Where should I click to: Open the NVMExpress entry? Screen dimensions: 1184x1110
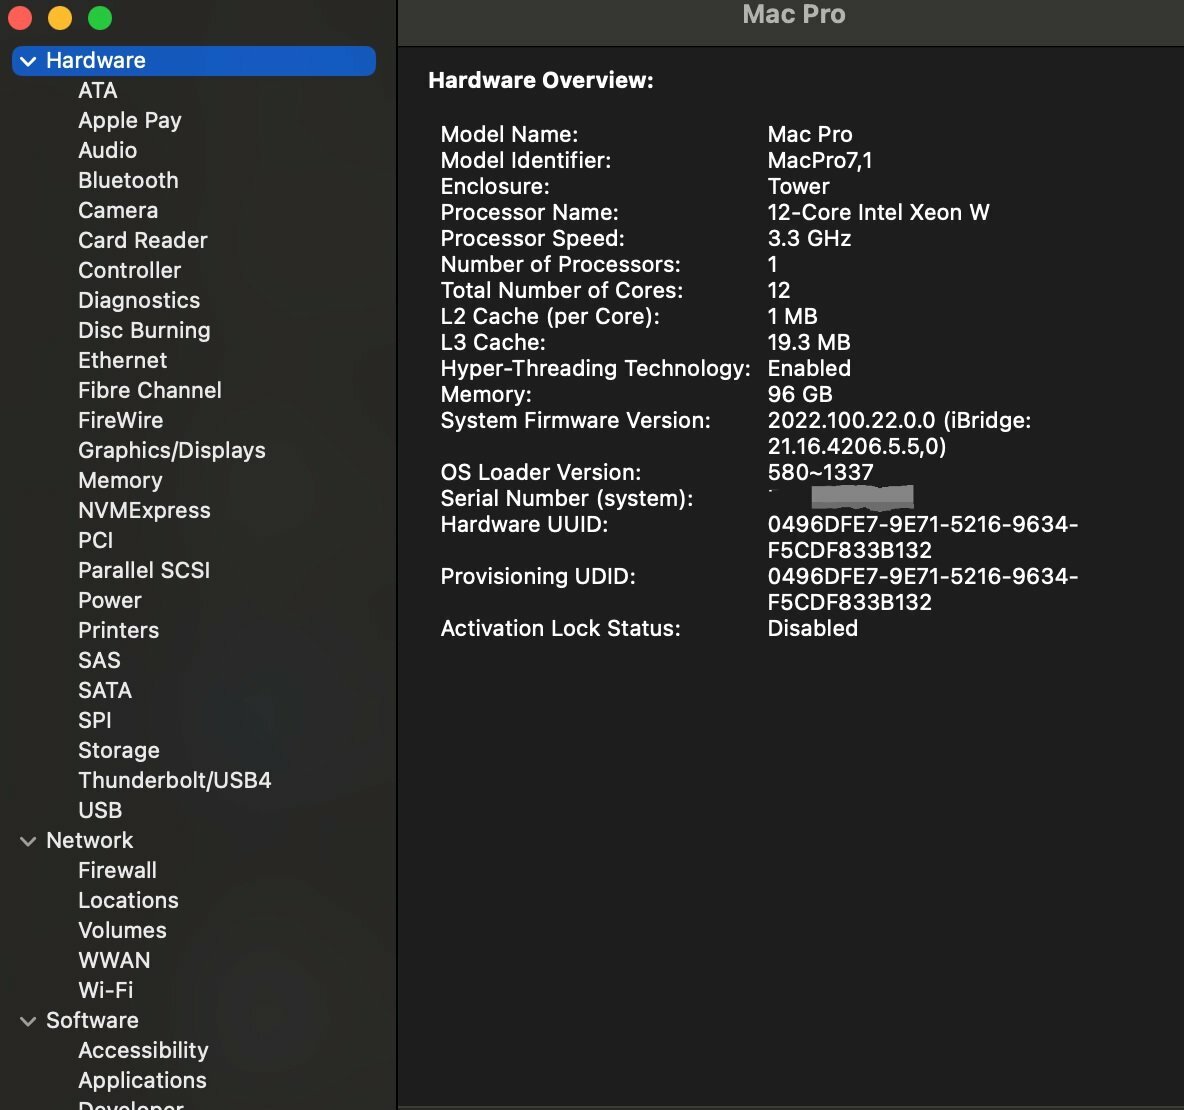pyautogui.click(x=144, y=510)
